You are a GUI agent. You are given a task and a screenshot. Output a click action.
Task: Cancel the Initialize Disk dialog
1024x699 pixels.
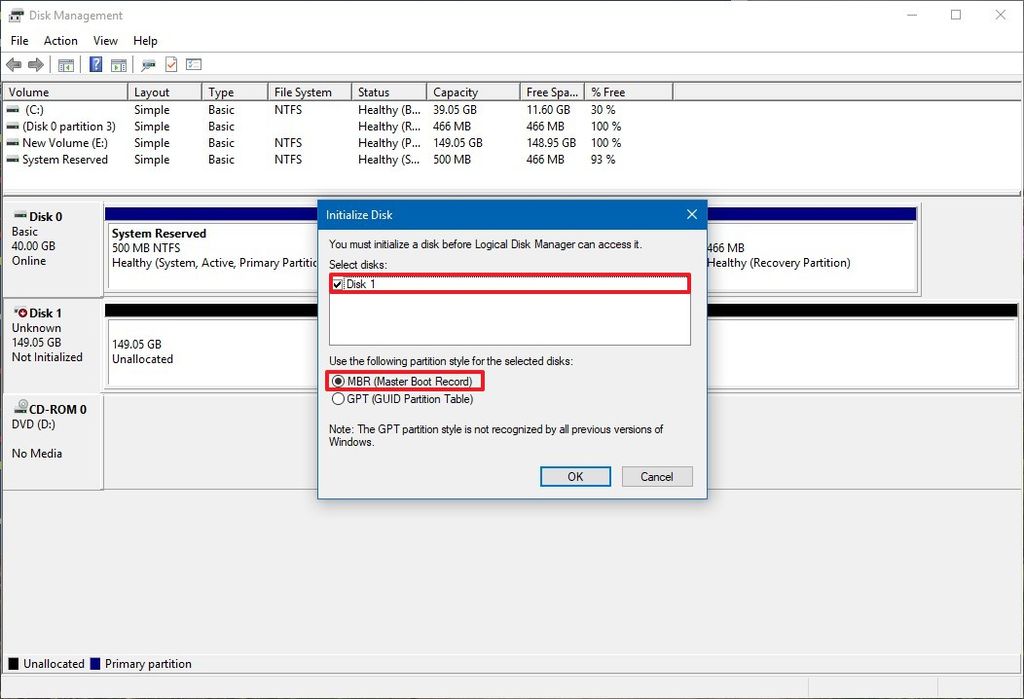(657, 477)
